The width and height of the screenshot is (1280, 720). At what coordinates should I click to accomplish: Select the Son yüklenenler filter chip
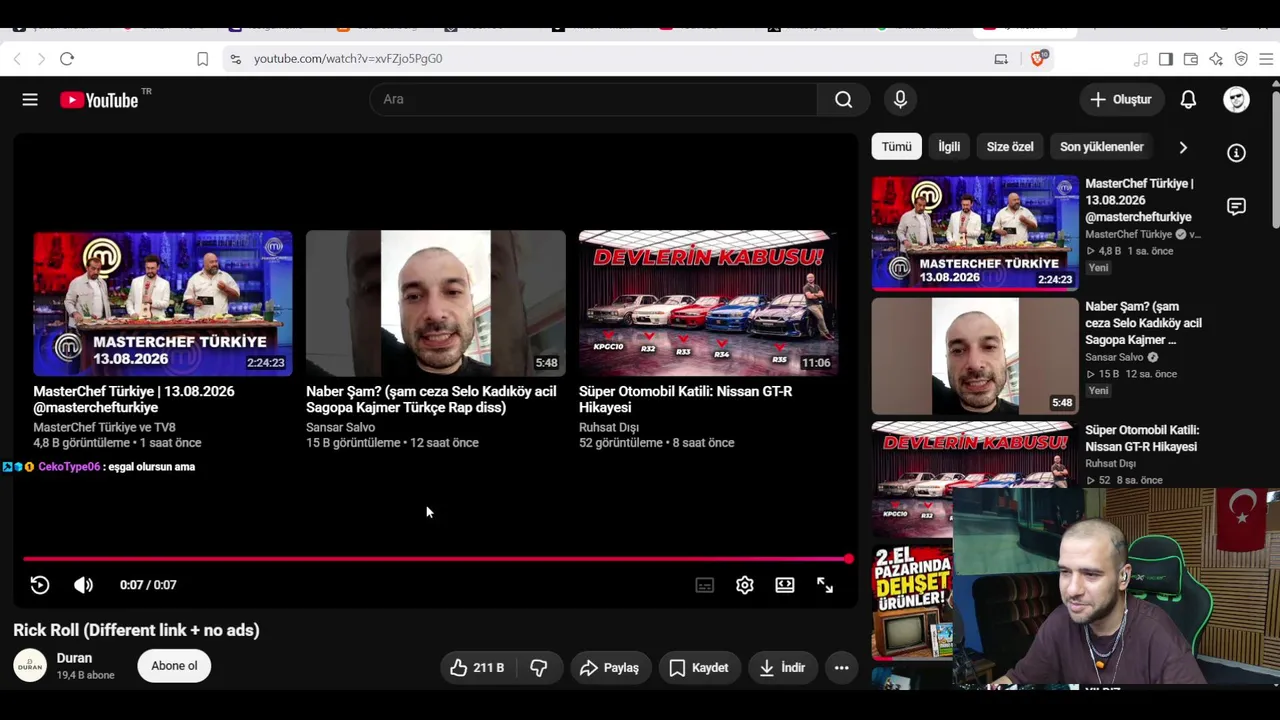point(1101,146)
